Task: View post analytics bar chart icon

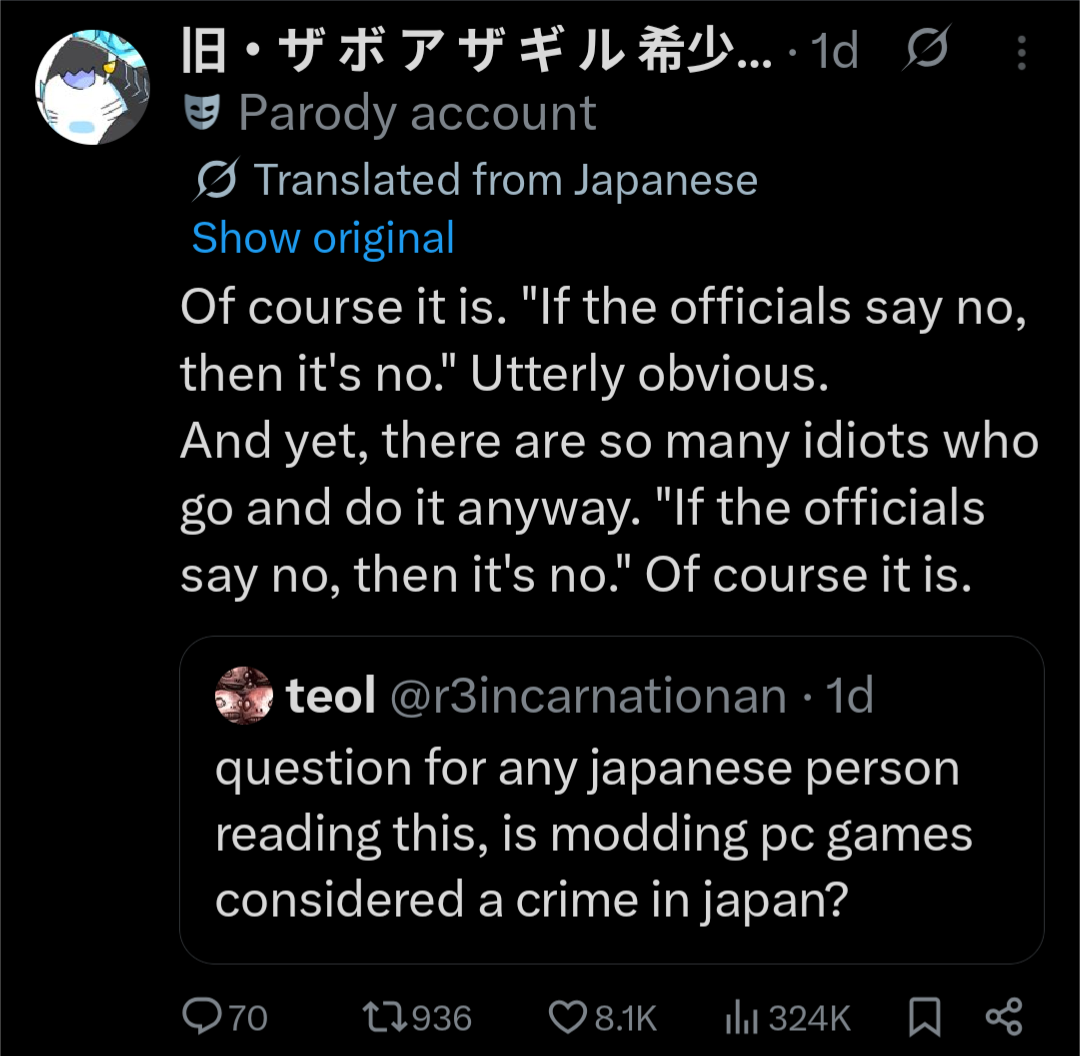Action: click(x=739, y=1017)
